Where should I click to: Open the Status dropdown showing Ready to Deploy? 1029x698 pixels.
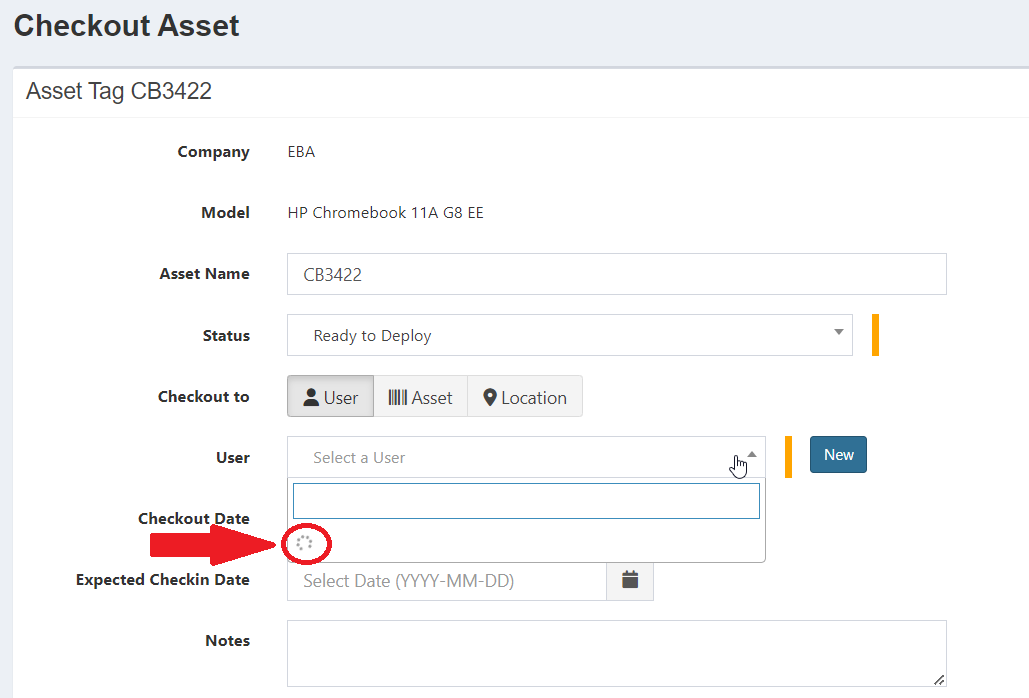(x=570, y=334)
